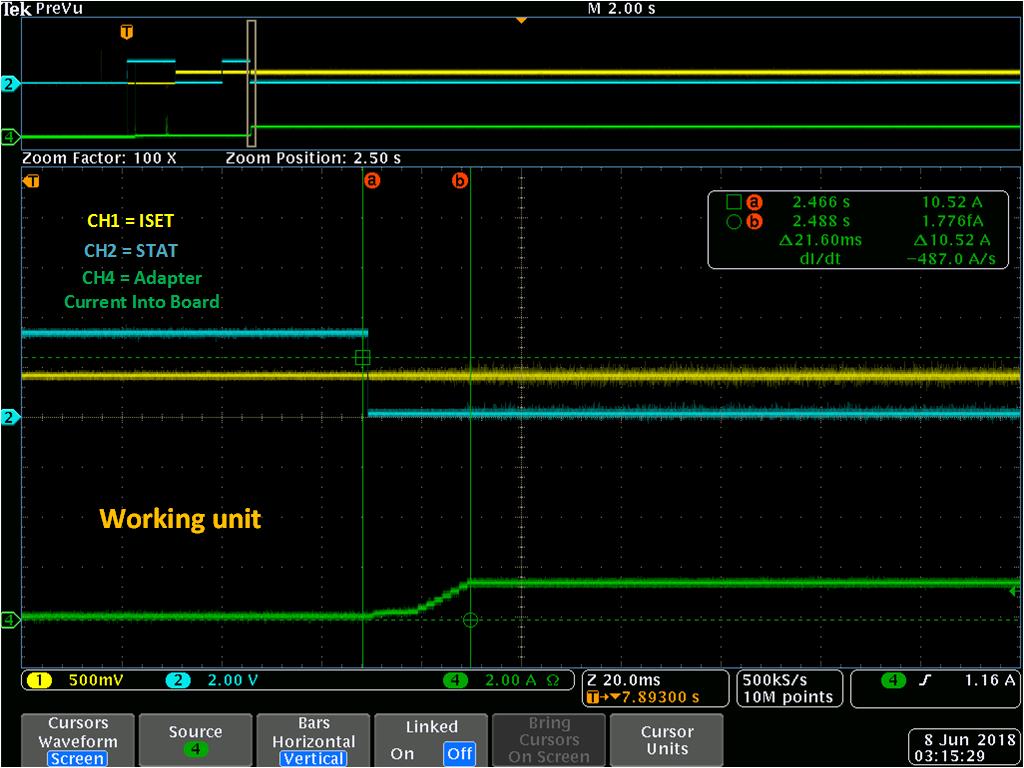Open the Source 4 menu button
Screen dimensions: 1024x768
pyautogui.click(x=195, y=741)
